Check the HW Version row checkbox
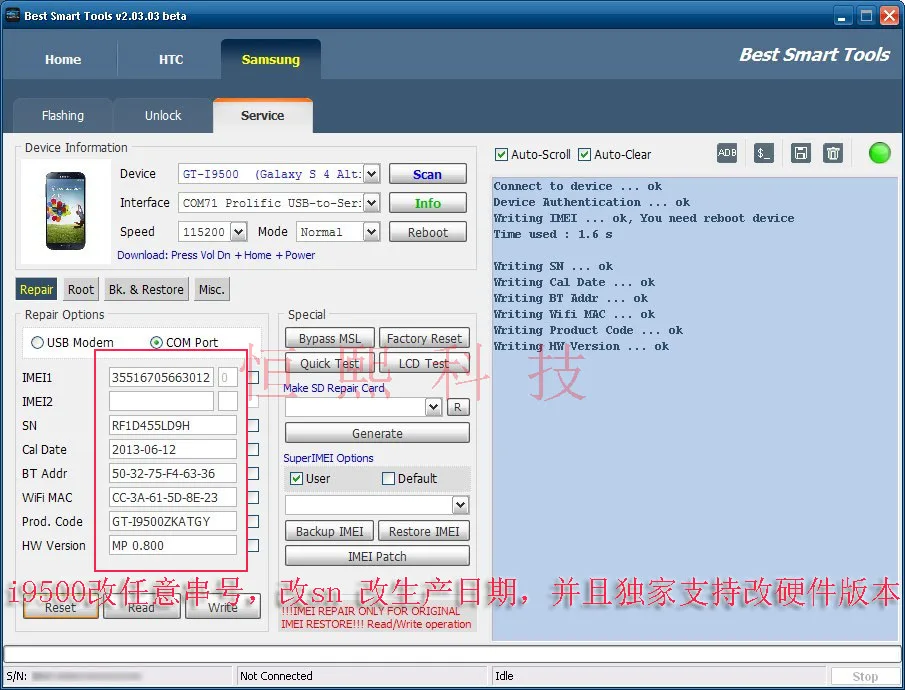The height and width of the screenshot is (690, 905). [x=253, y=545]
